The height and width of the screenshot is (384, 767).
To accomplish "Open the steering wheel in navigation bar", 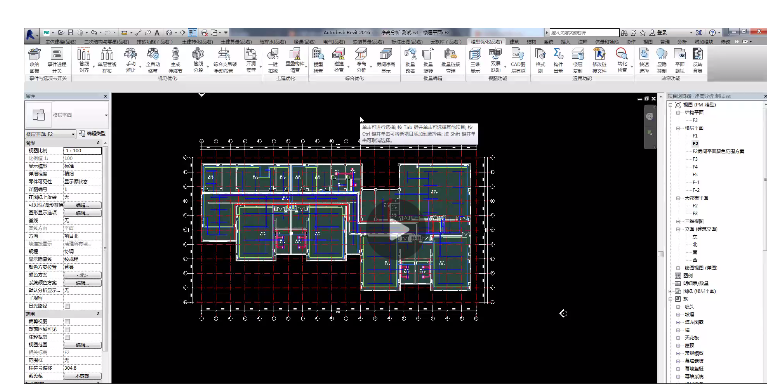I will pyautogui.click(x=650, y=116).
